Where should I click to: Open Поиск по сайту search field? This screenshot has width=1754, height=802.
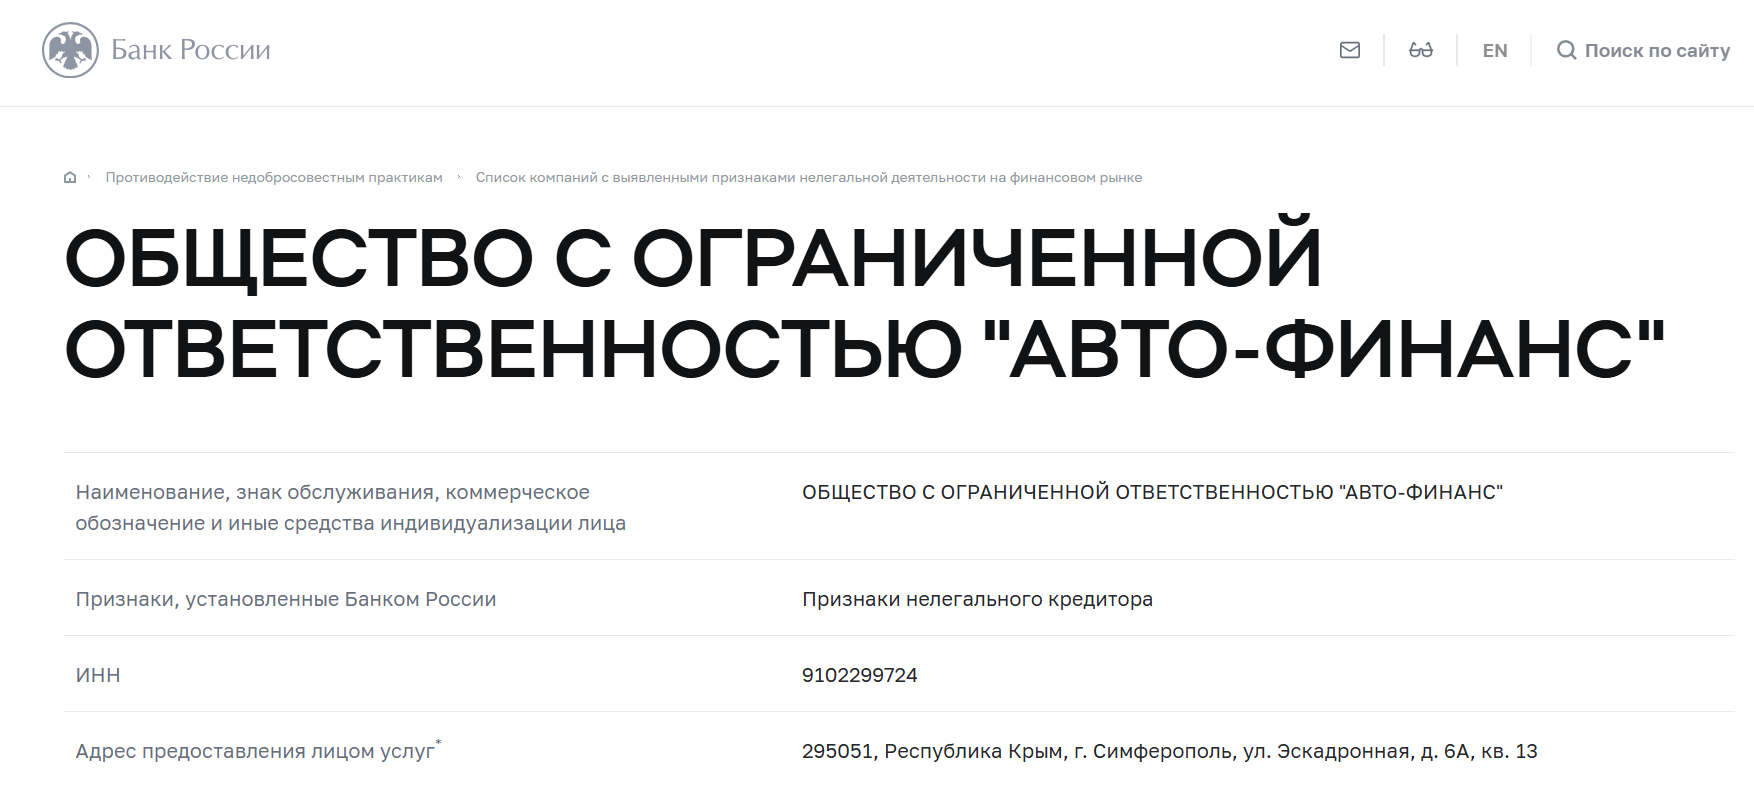pyautogui.click(x=1657, y=51)
